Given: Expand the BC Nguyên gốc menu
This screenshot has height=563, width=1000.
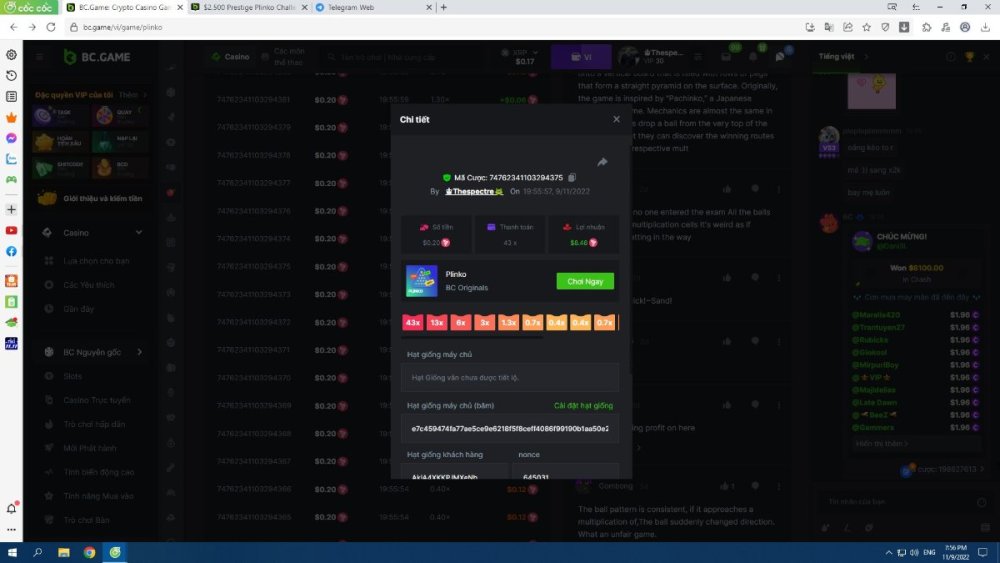Looking at the screenshot, I should (139, 352).
